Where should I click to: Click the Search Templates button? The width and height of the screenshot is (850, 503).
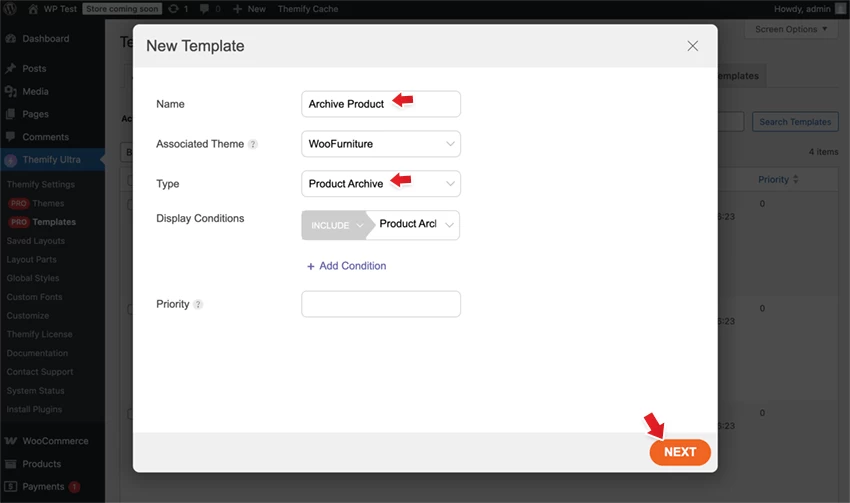click(x=795, y=122)
